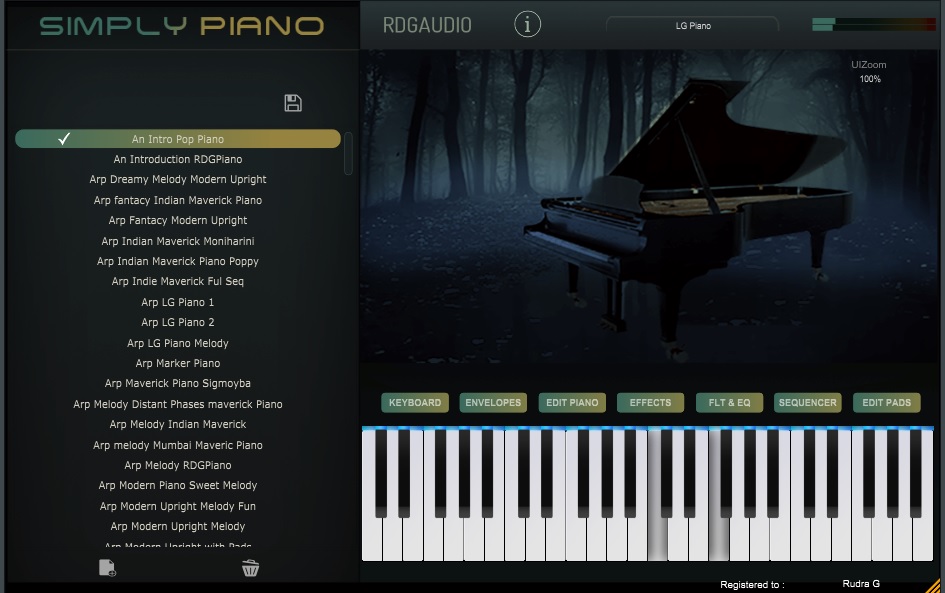Select 'Arp Indie Maverick Ful Seq' preset
The image size is (945, 593).
pos(178,281)
